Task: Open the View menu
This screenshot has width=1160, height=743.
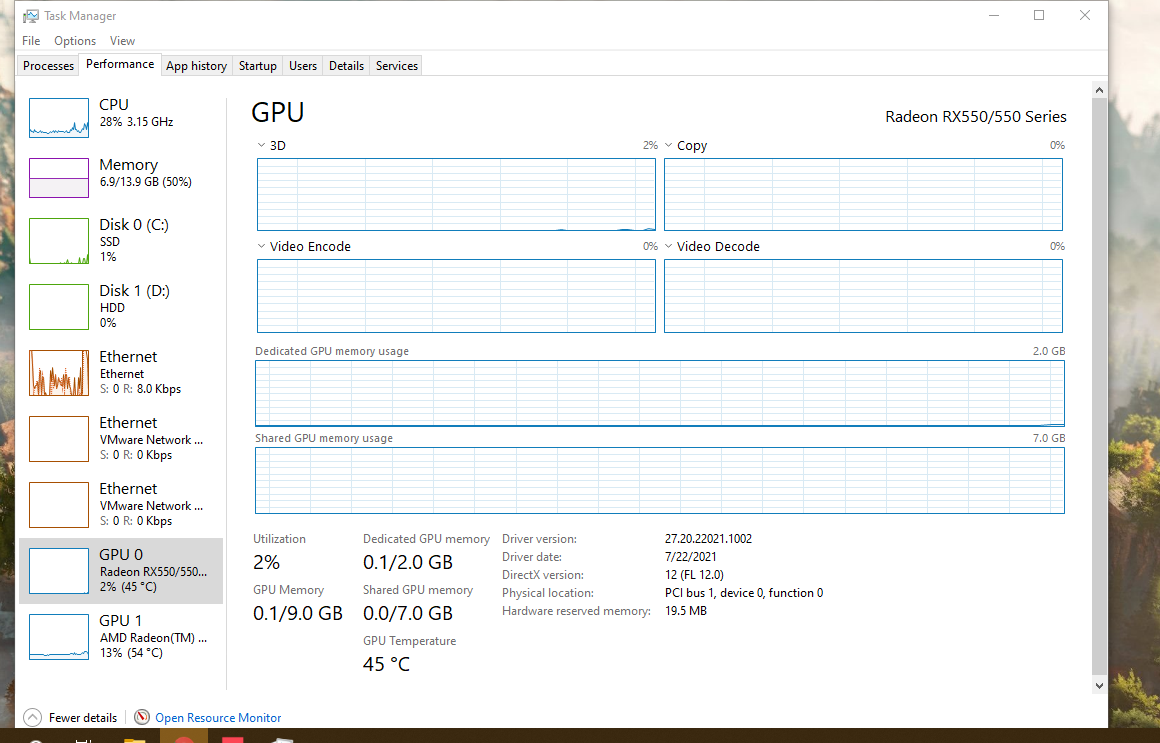Action: [122, 41]
